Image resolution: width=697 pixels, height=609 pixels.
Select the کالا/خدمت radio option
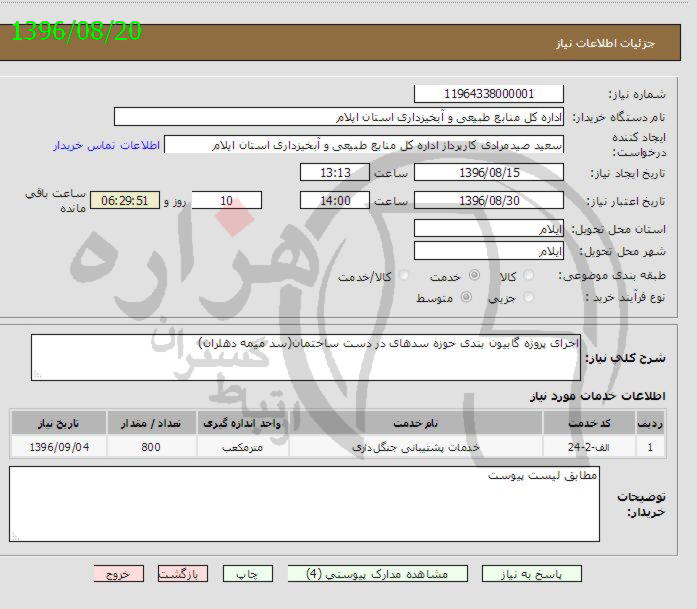pyautogui.click(x=404, y=276)
